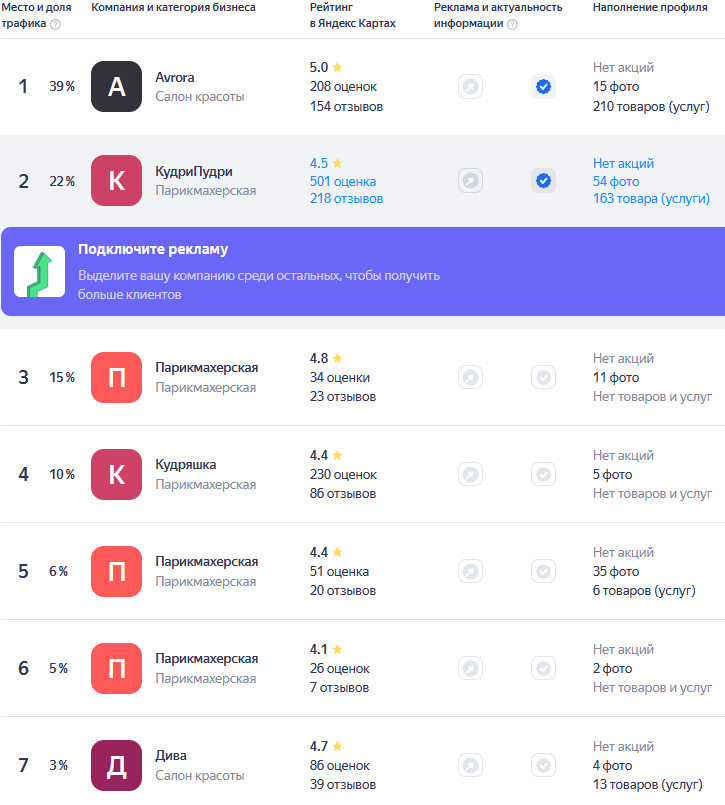This screenshot has width=725, height=805.
Task: Click the blue verified checkmark for Avrora
Action: coord(543,87)
